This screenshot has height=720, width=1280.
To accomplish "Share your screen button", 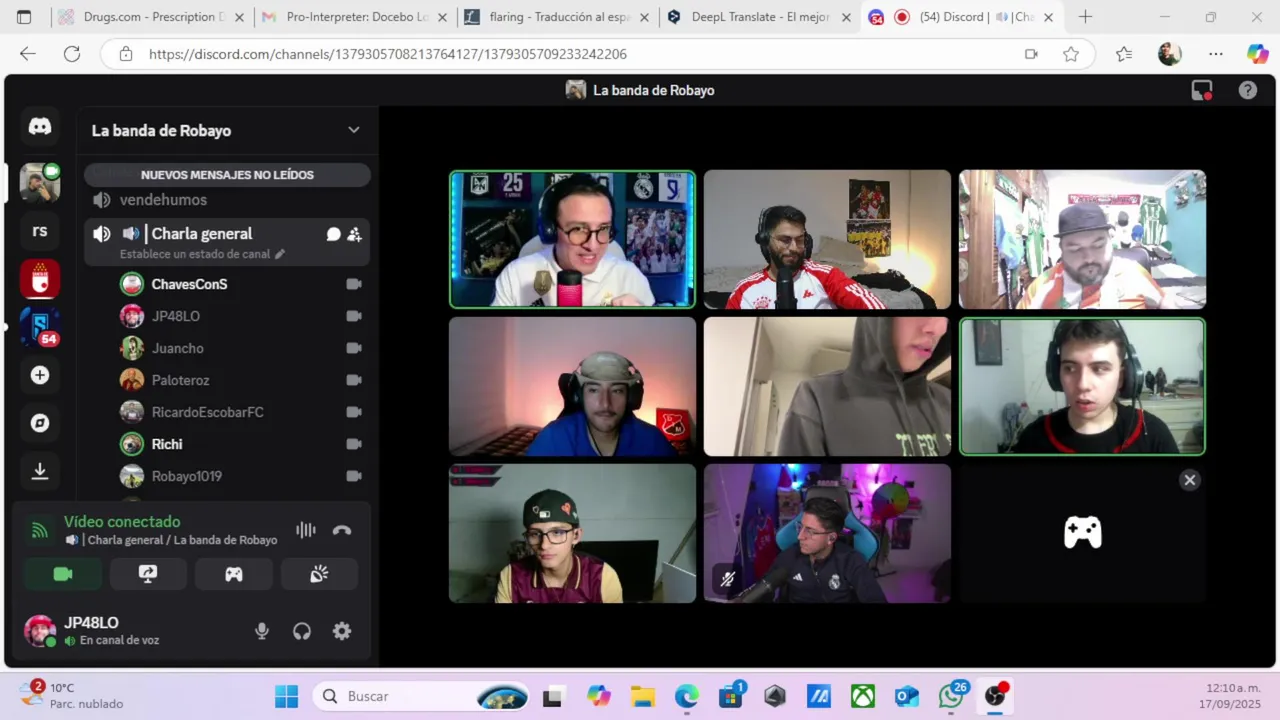I will (148, 574).
